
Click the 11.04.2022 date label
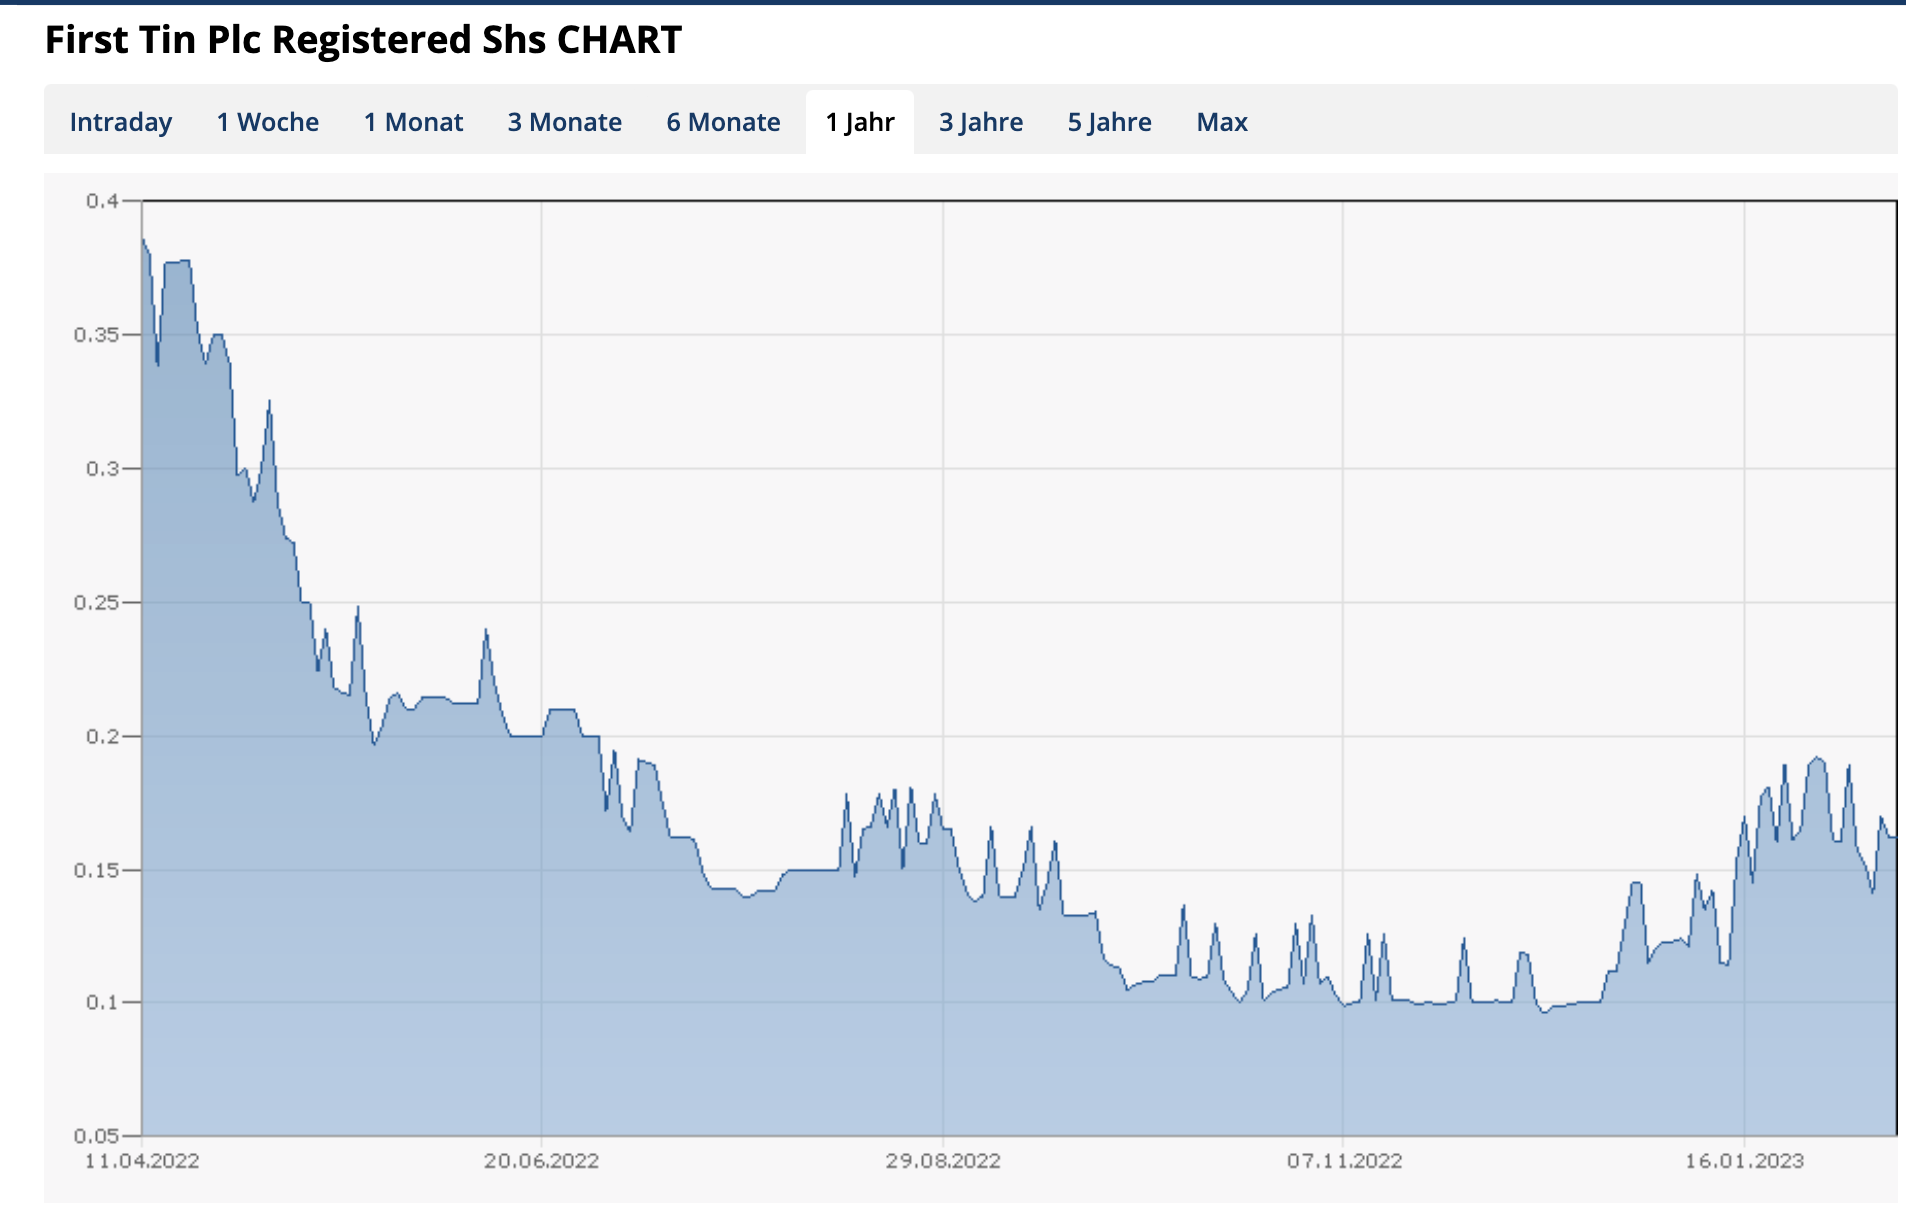pos(142,1161)
